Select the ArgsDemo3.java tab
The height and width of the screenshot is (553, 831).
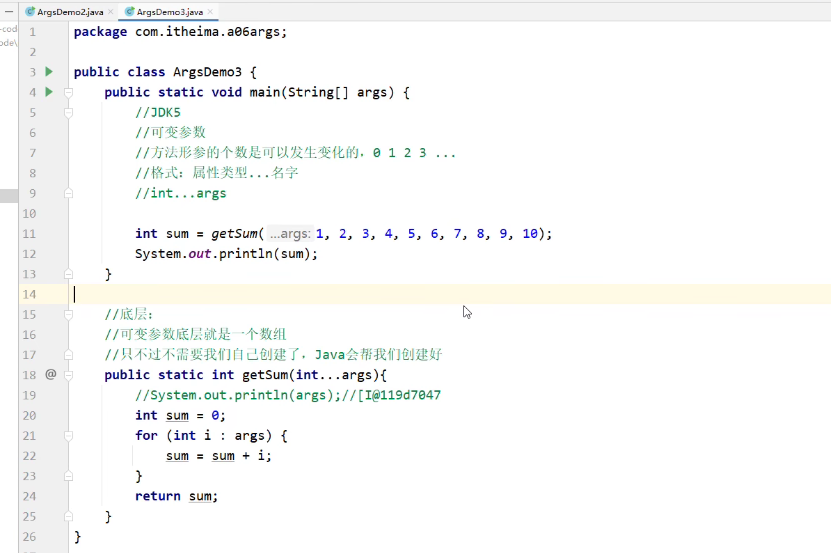coord(170,12)
